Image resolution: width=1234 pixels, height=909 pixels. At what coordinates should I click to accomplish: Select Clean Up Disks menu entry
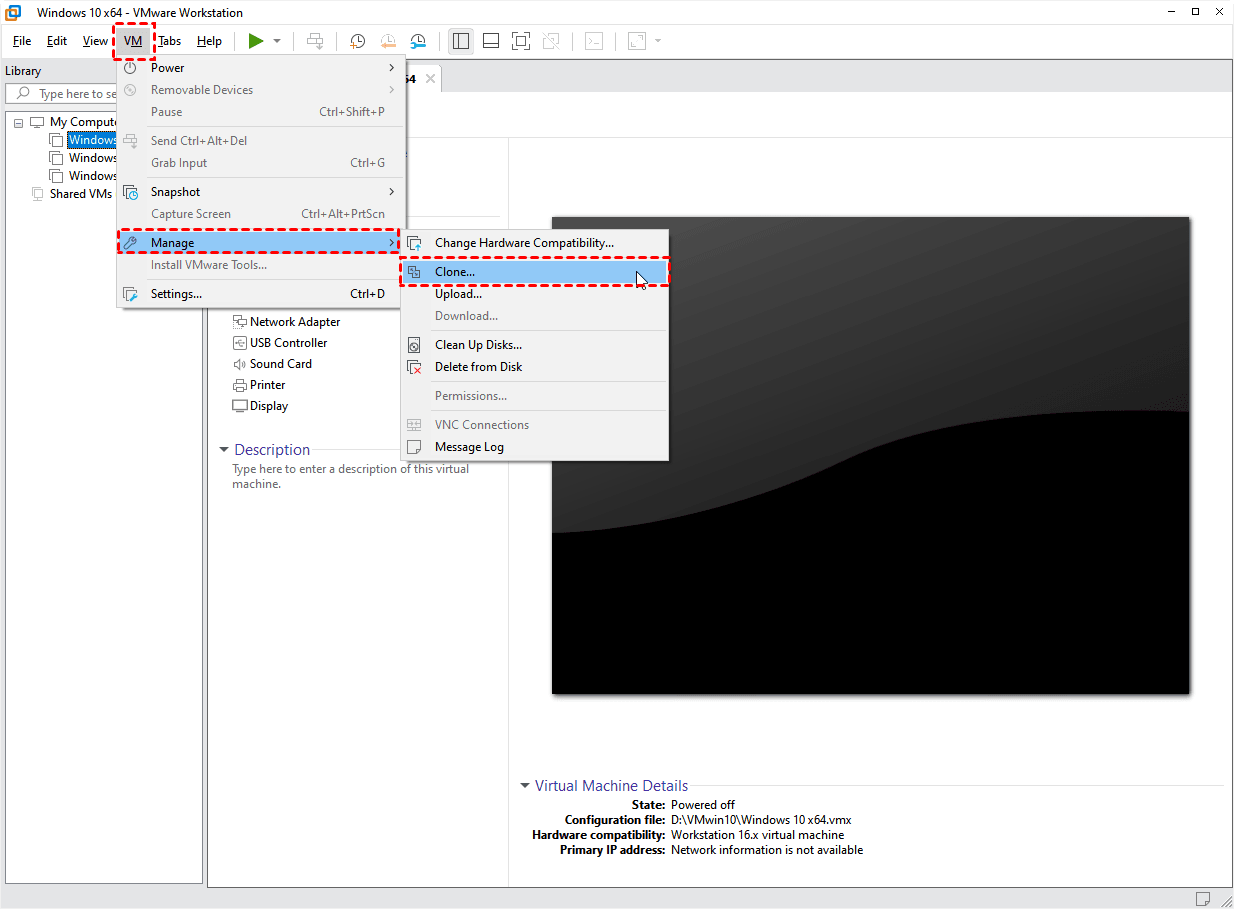pos(478,345)
